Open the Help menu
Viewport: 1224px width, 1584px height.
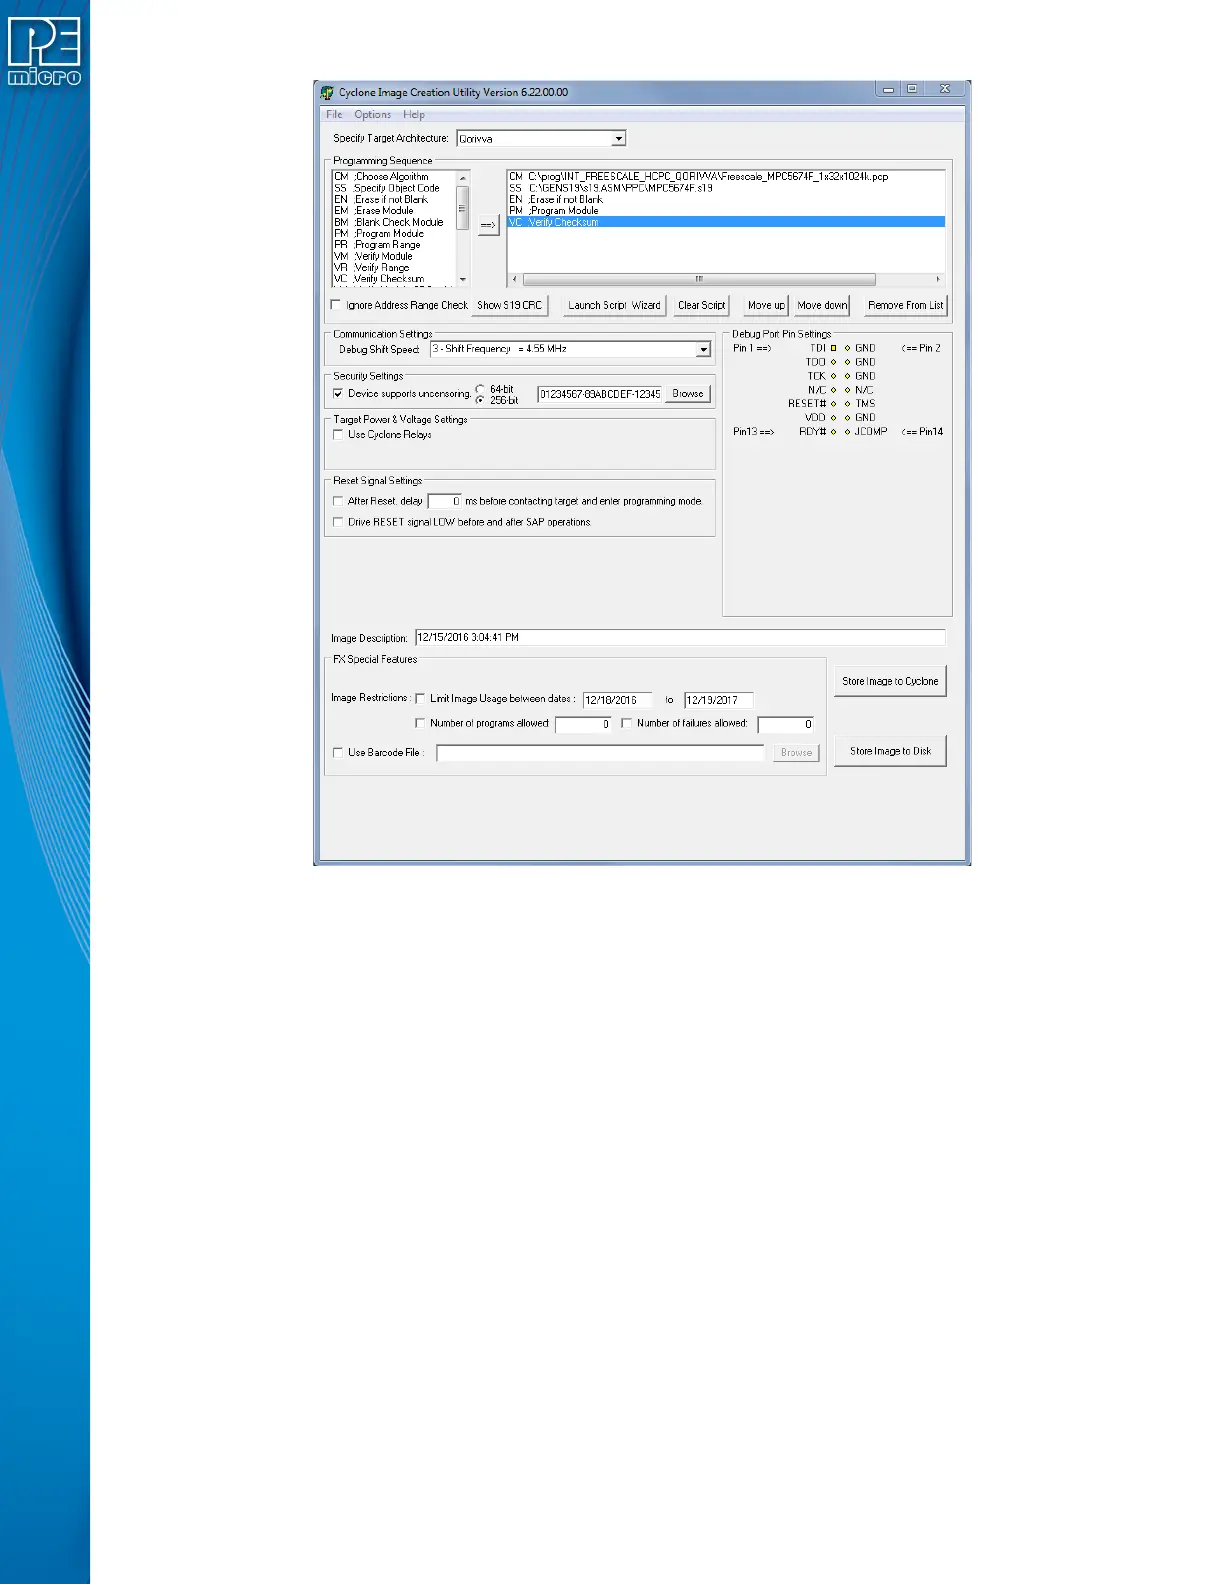(x=414, y=115)
